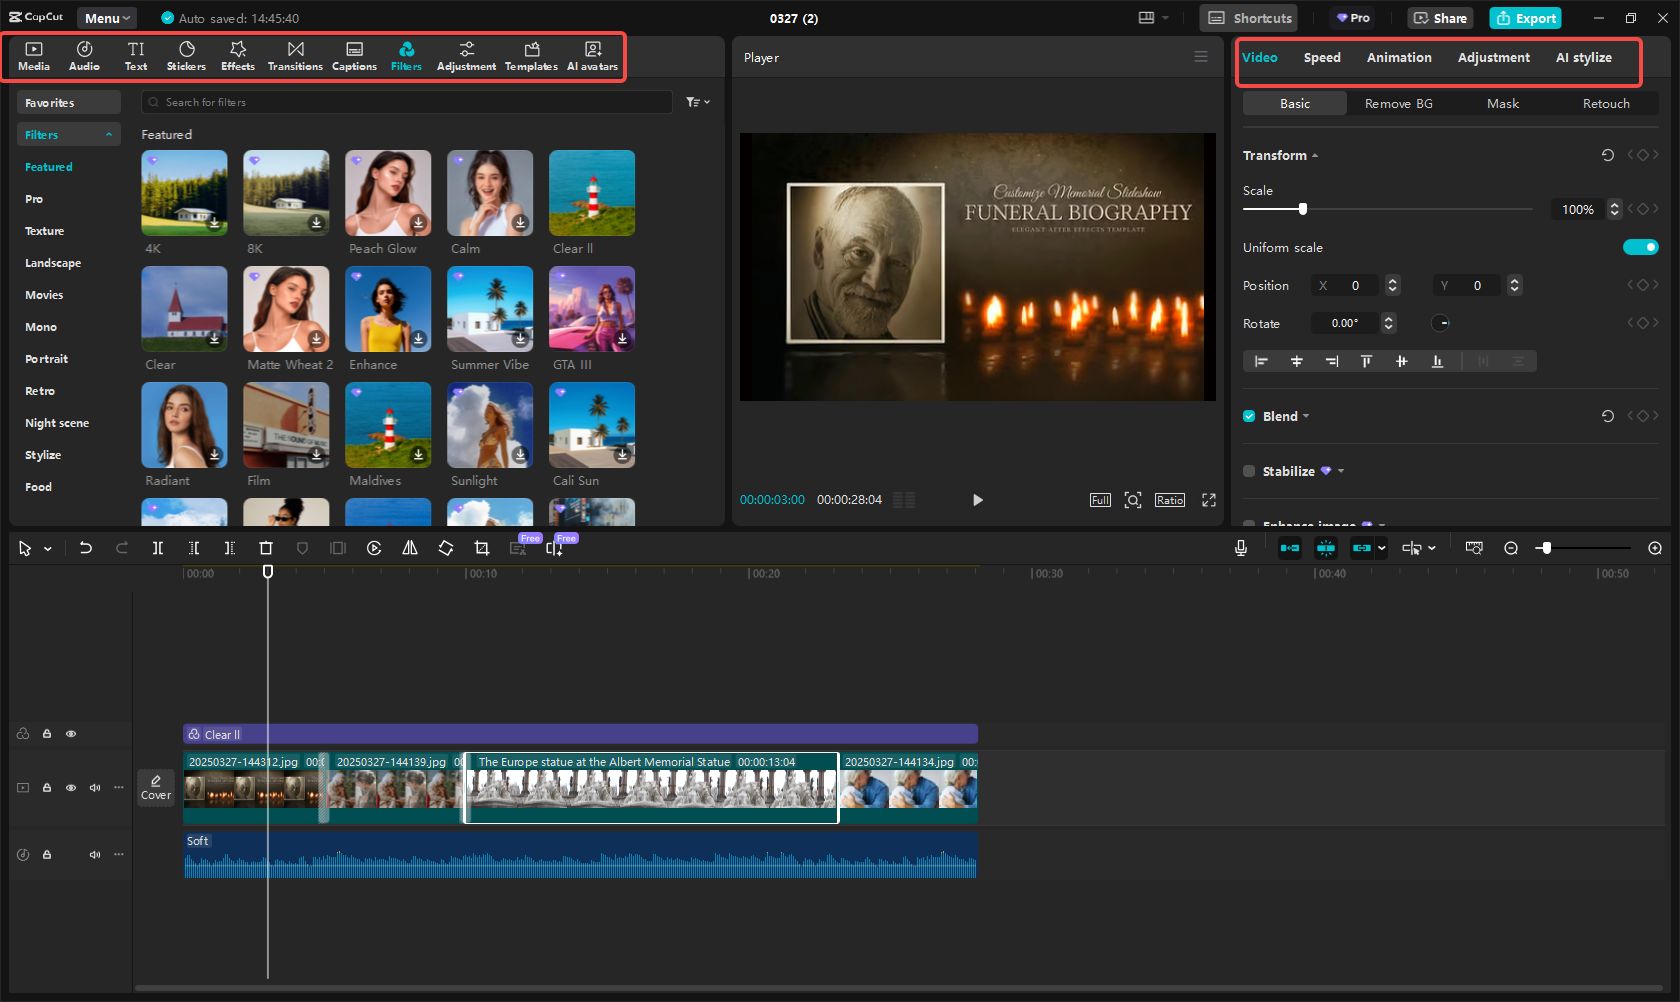Viewport: 1680px width, 1002px height.
Task: Open the Stickers panel
Action: pyautogui.click(x=186, y=56)
